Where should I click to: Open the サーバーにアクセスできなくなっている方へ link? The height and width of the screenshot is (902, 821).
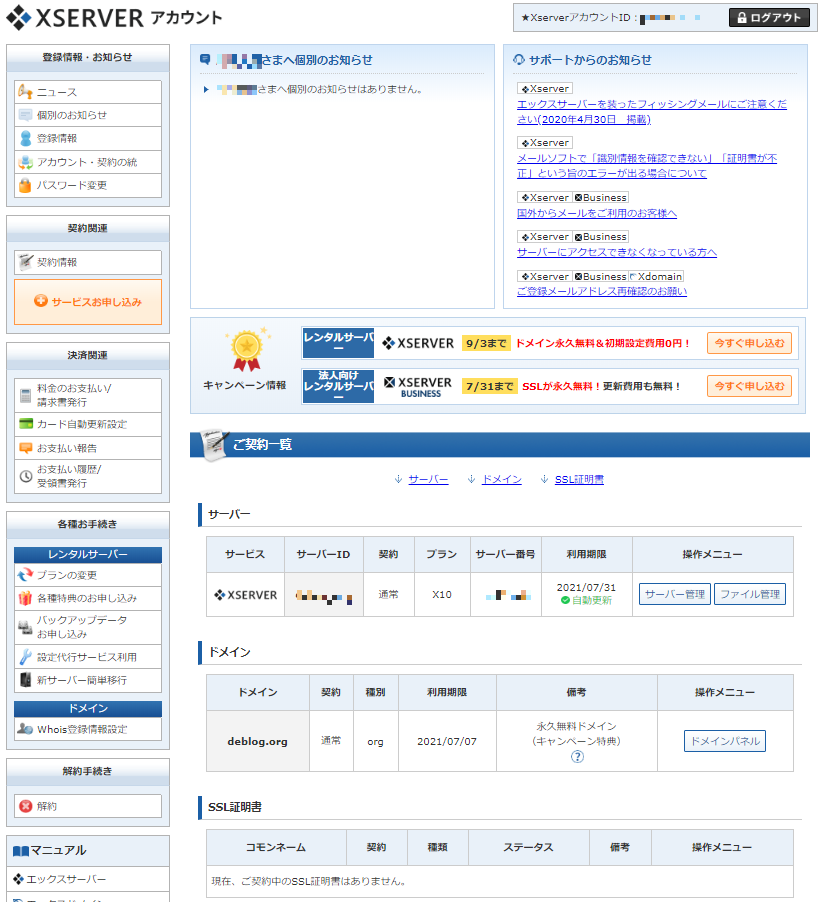[617, 253]
